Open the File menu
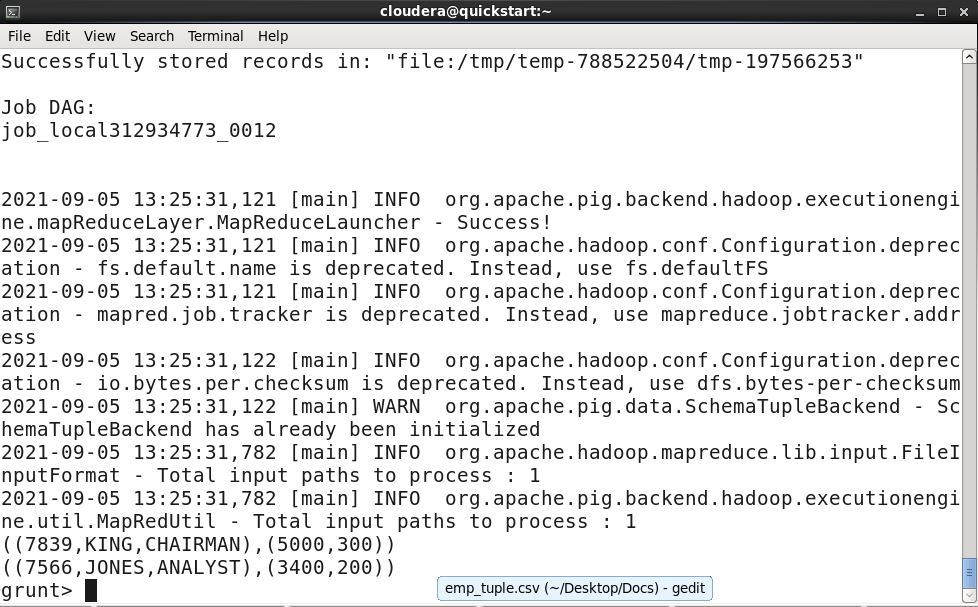 point(19,36)
